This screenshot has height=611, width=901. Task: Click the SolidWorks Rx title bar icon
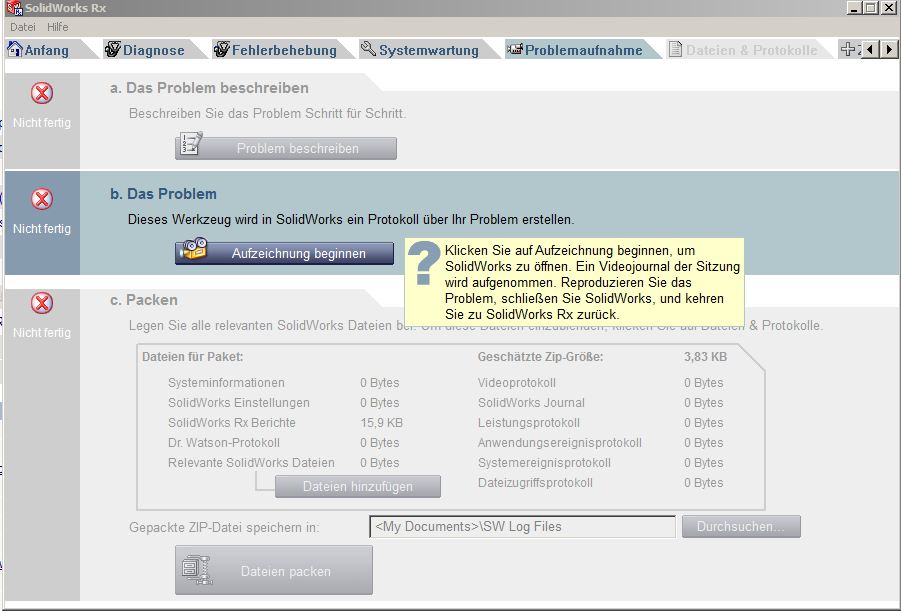[x=14, y=8]
